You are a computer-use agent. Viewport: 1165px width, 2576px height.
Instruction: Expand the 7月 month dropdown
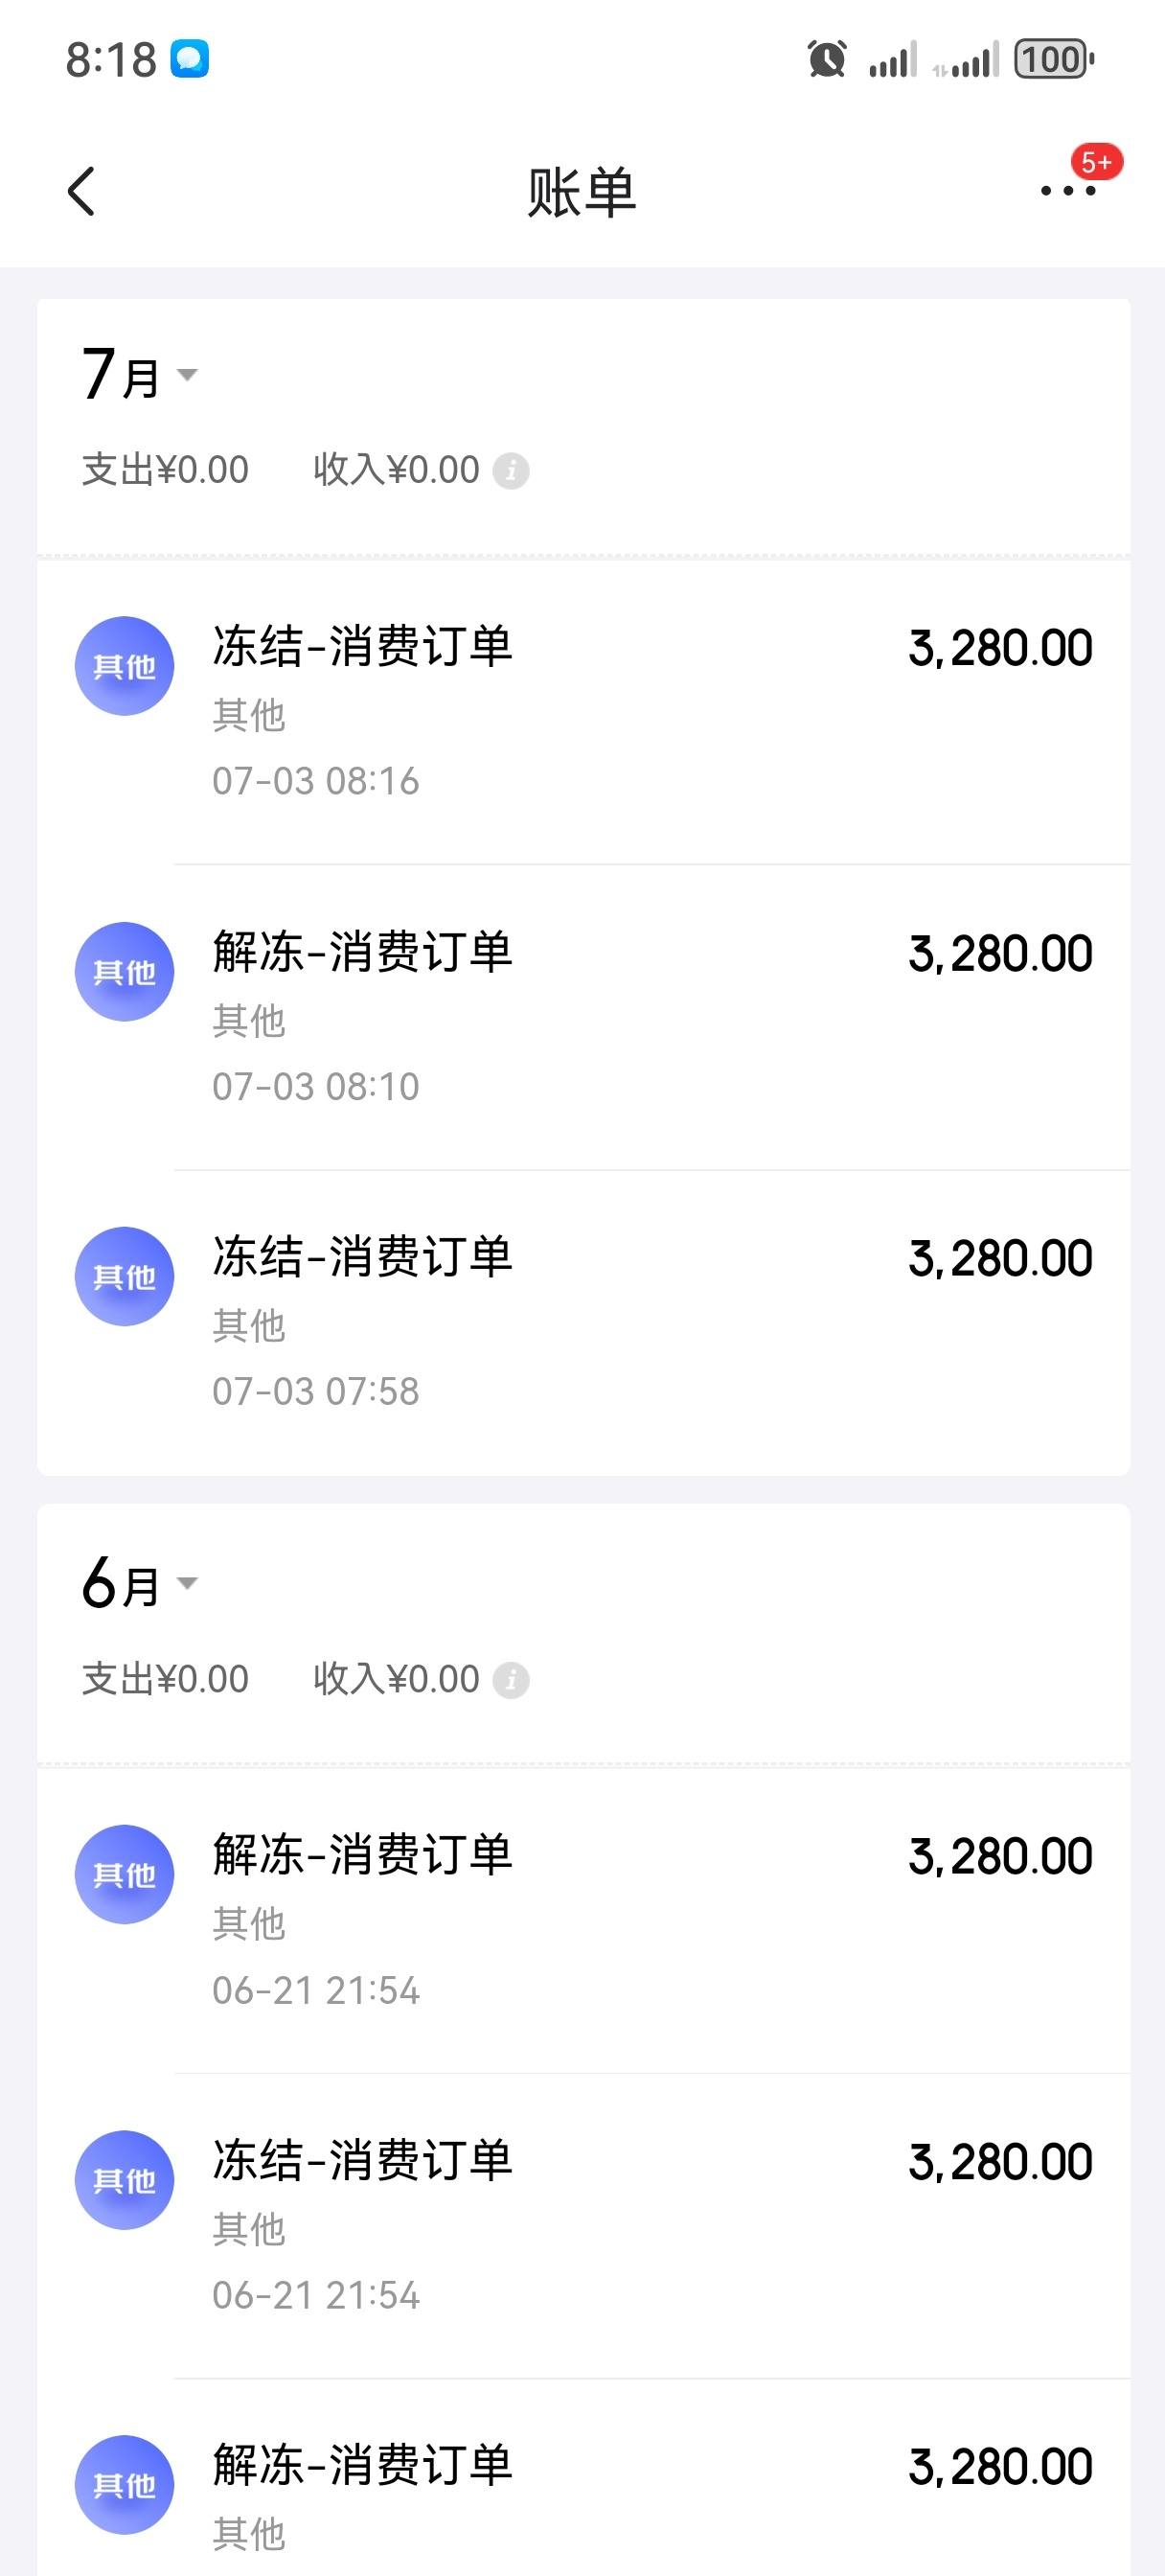pyautogui.click(x=140, y=374)
